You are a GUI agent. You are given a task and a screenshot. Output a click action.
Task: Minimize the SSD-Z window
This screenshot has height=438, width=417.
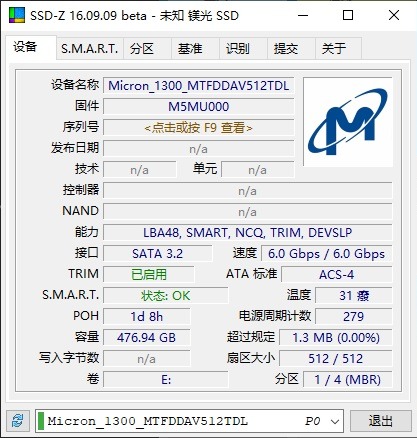click(303, 15)
